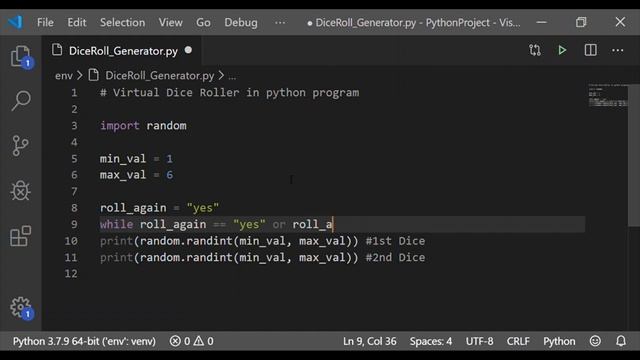
Task: Click the 'import' keyword on line 3
Action: pyautogui.click(x=120, y=126)
